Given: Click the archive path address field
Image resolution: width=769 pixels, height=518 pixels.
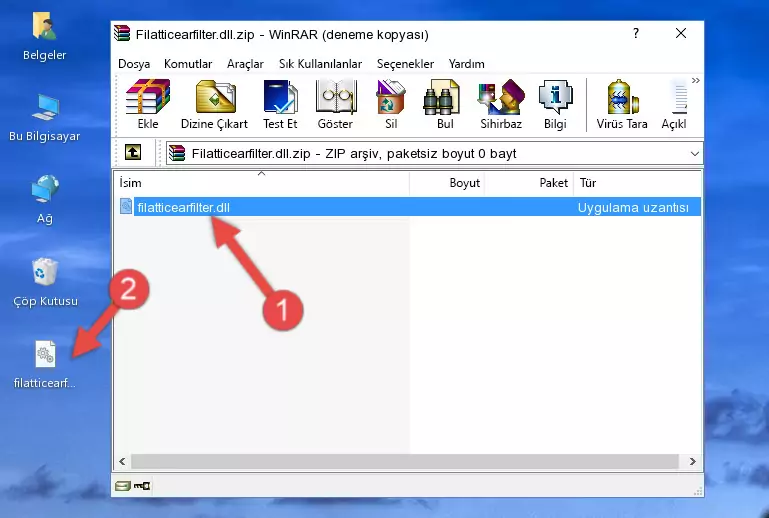Looking at the screenshot, I should click(434, 154).
